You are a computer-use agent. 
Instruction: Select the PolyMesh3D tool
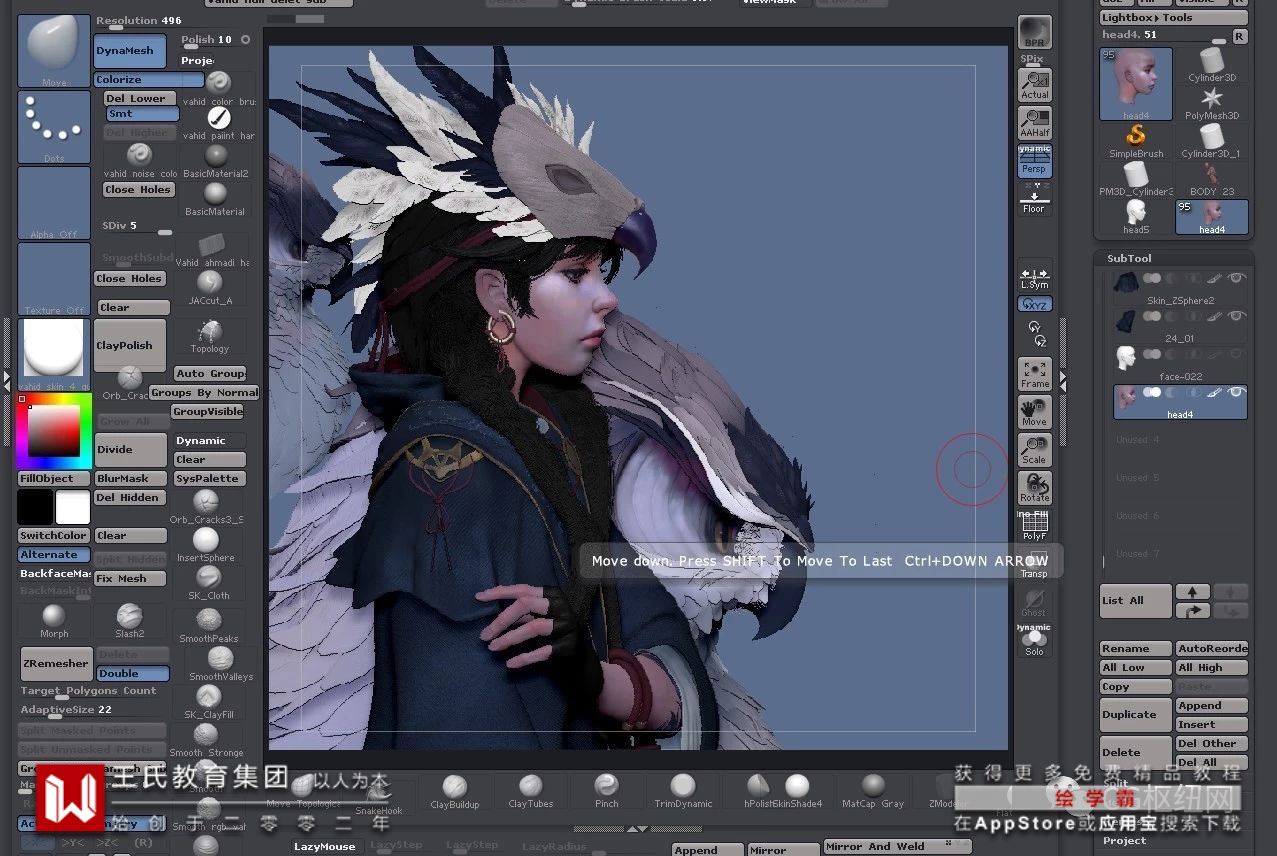(x=1212, y=103)
